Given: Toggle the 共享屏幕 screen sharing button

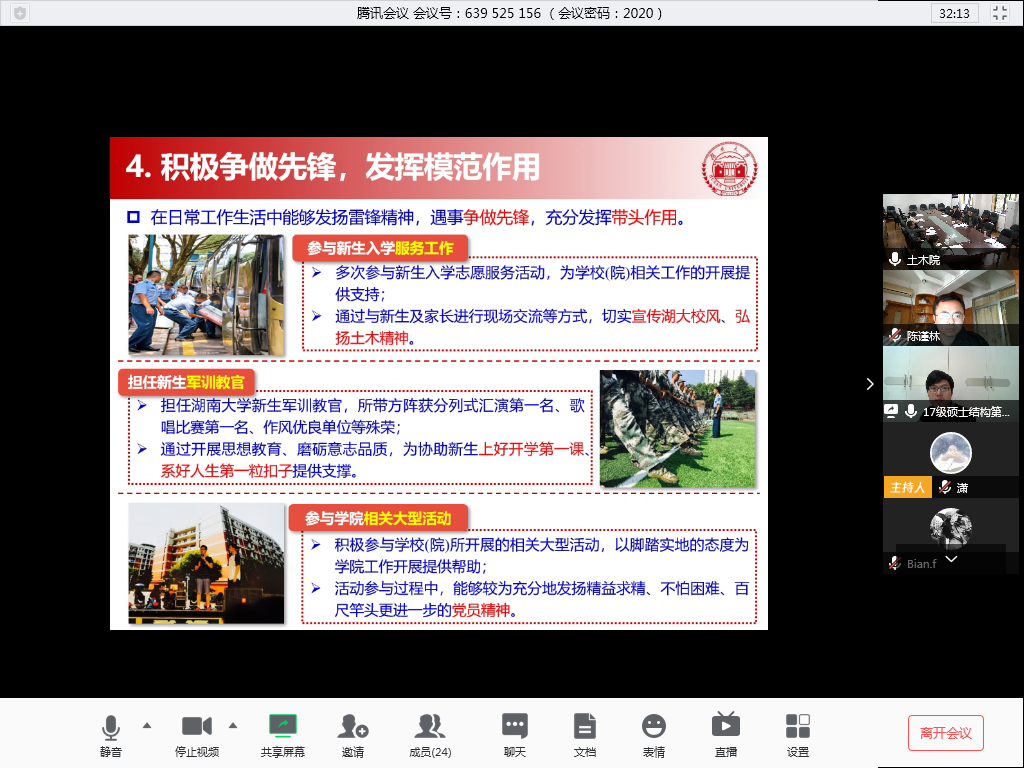Looking at the screenshot, I should [283, 733].
